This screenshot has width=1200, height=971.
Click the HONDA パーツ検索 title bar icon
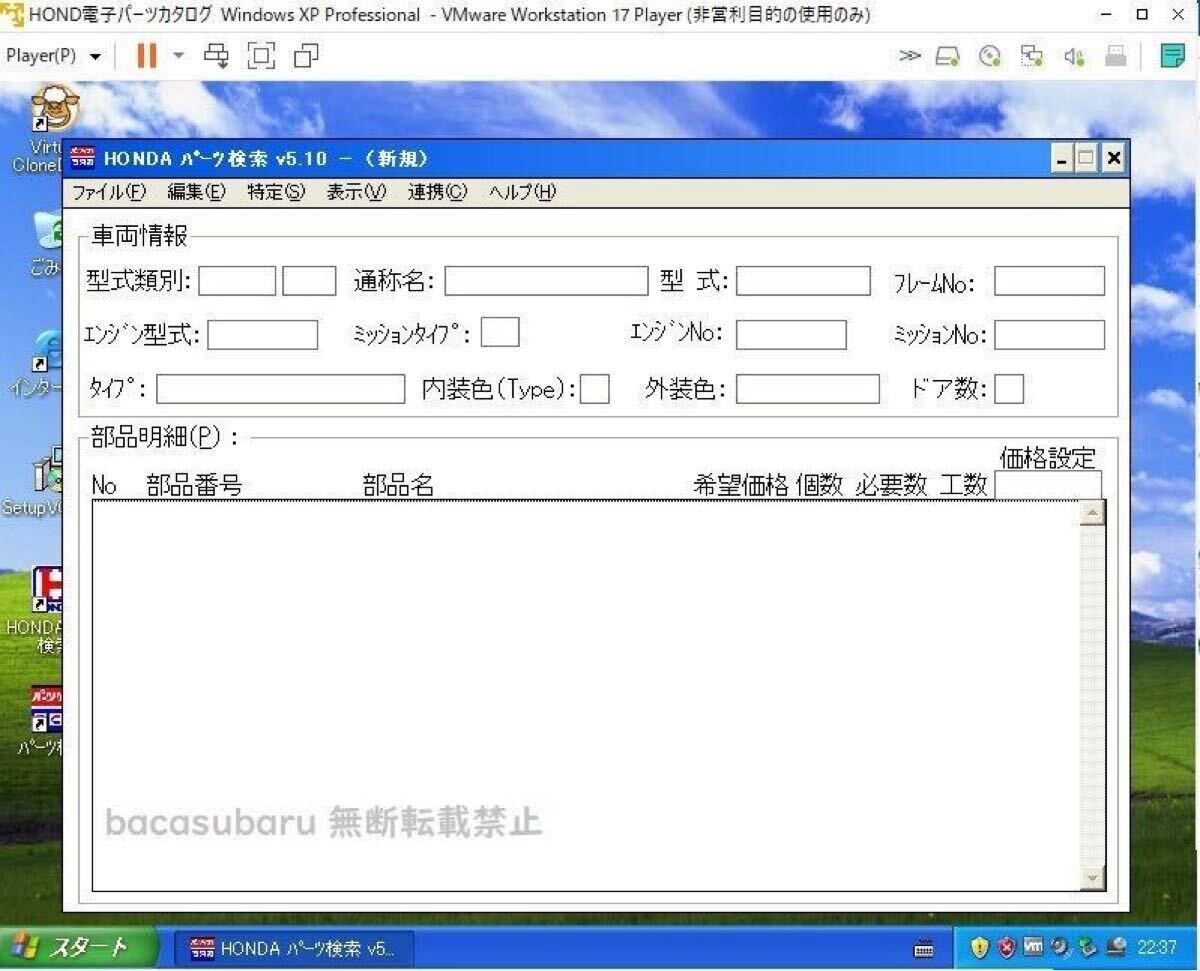click(x=84, y=158)
